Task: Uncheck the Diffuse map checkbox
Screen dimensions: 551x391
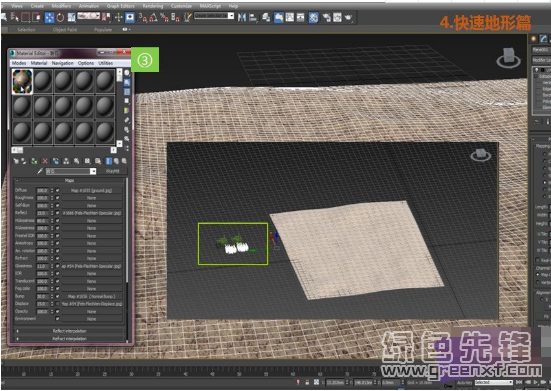Action: (58, 190)
